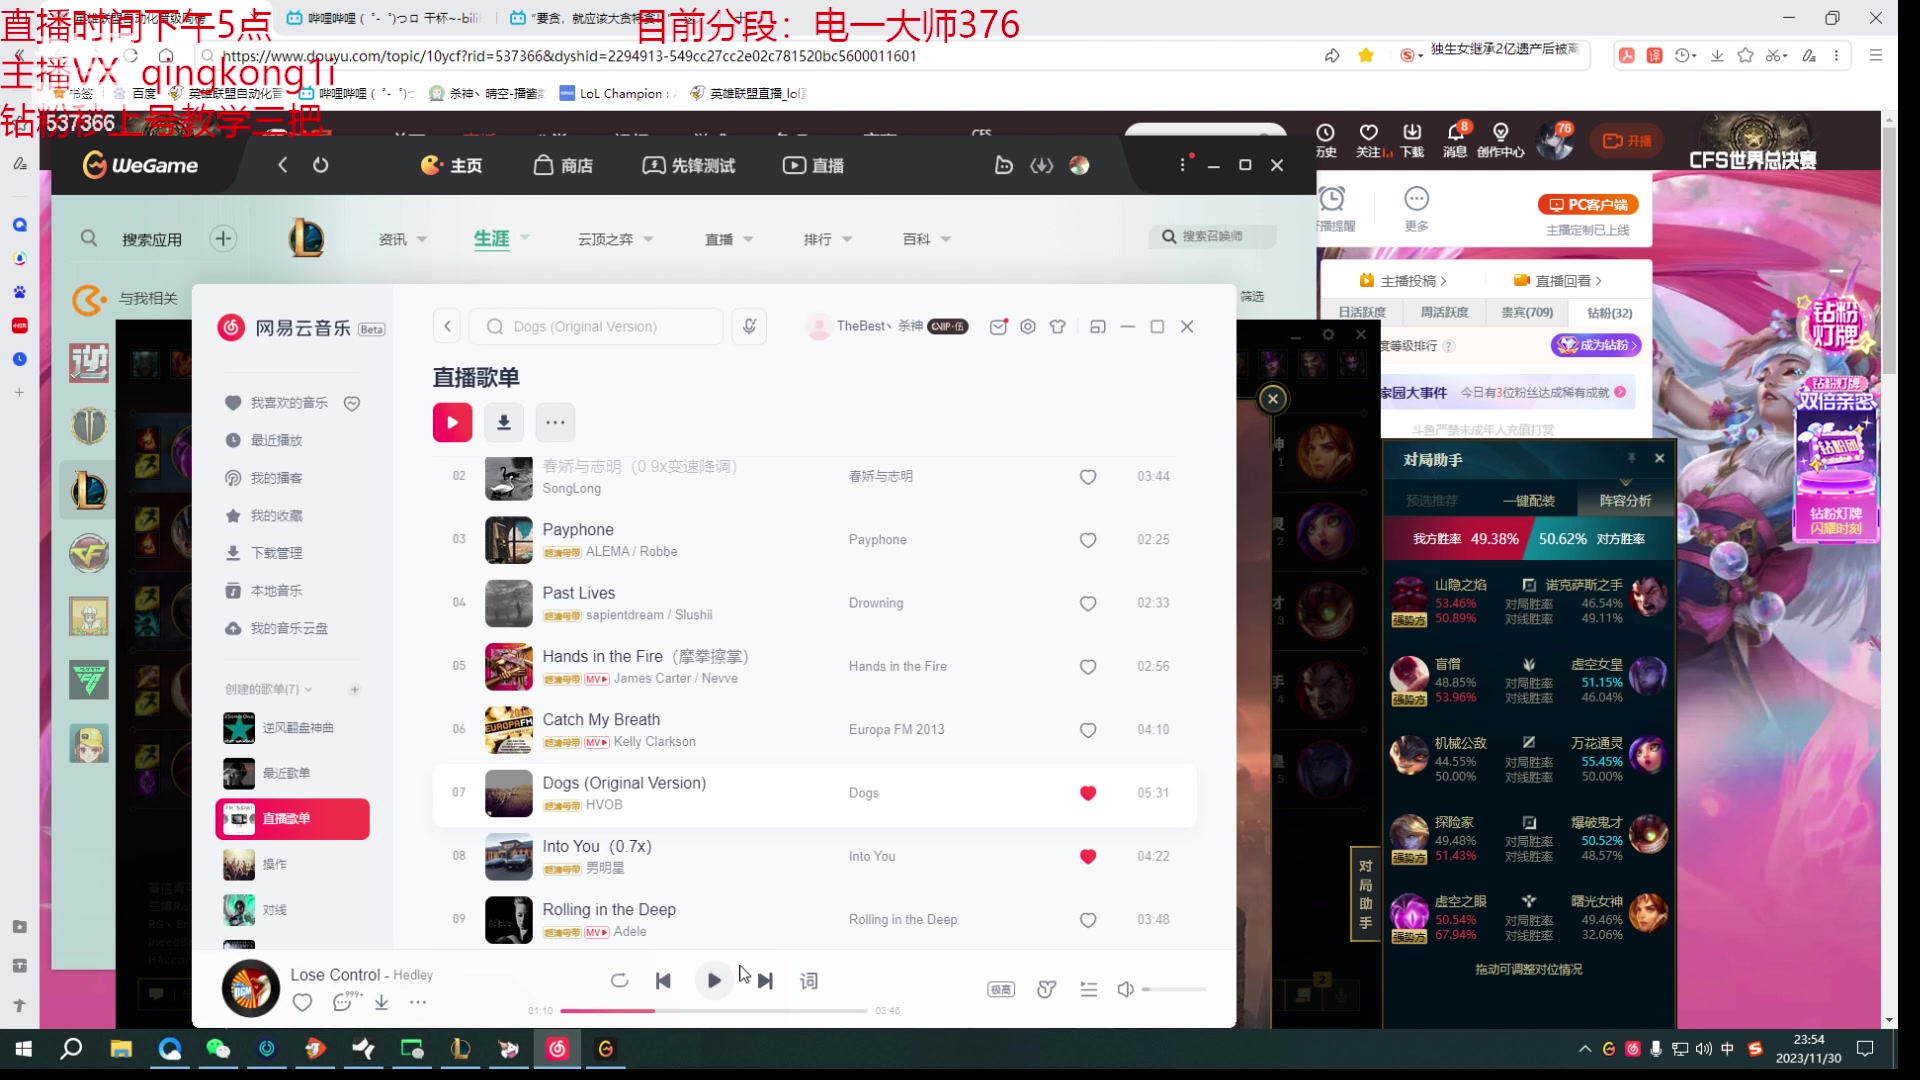Open the play queue list

click(1089, 990)
